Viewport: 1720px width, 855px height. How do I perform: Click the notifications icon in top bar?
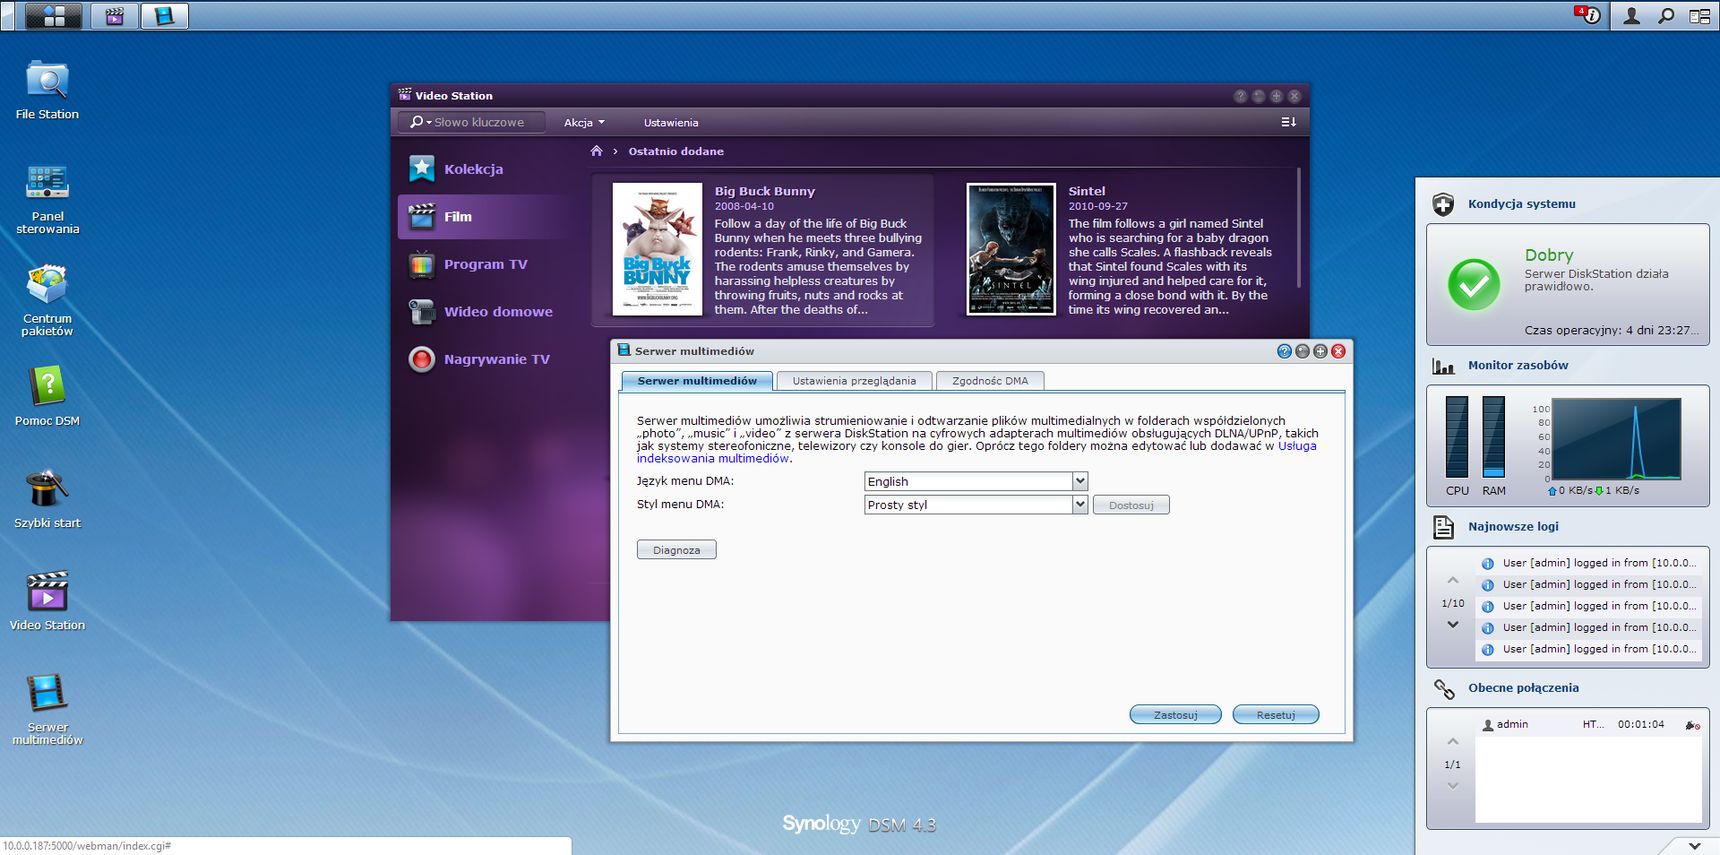pos(1588,15)
